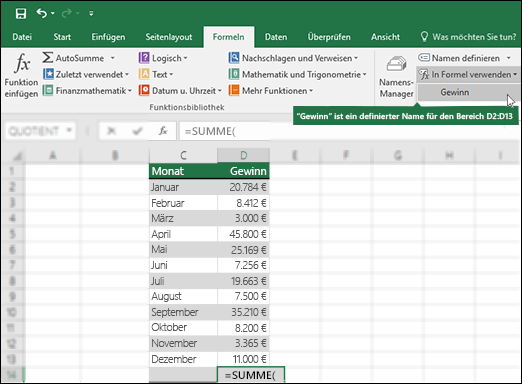Select the Februar cell

pos(183,203)
